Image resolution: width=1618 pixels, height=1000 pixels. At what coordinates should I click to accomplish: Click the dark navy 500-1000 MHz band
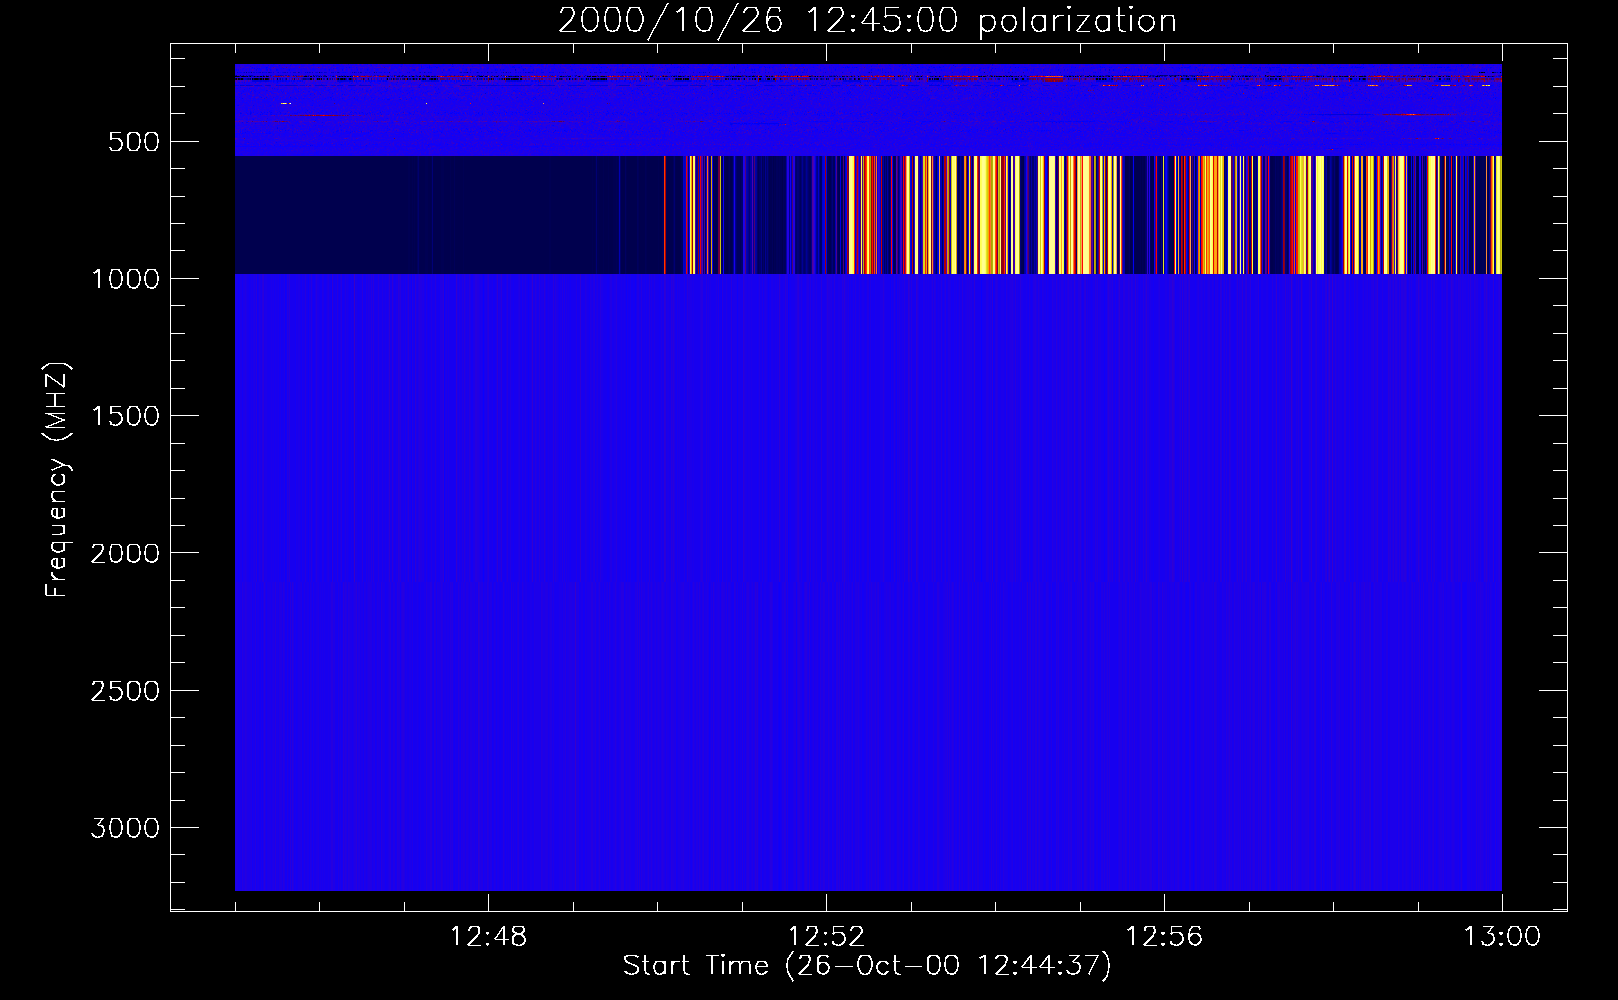450,215
